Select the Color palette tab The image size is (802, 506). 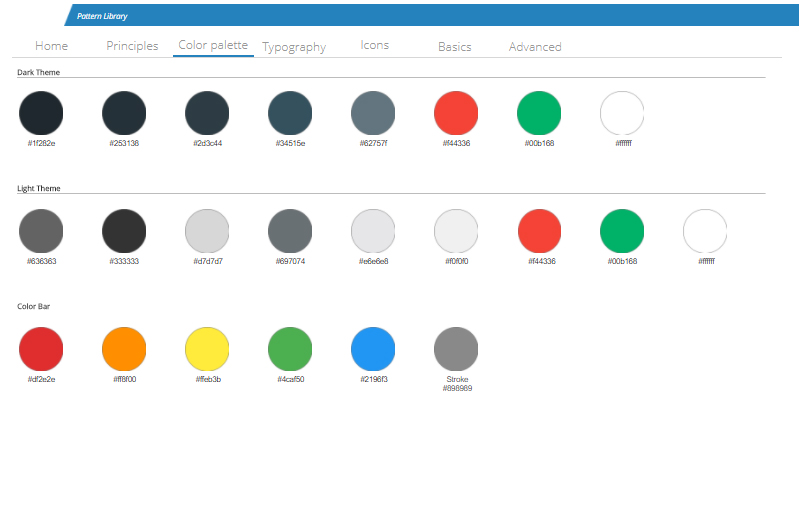[213, 45]
